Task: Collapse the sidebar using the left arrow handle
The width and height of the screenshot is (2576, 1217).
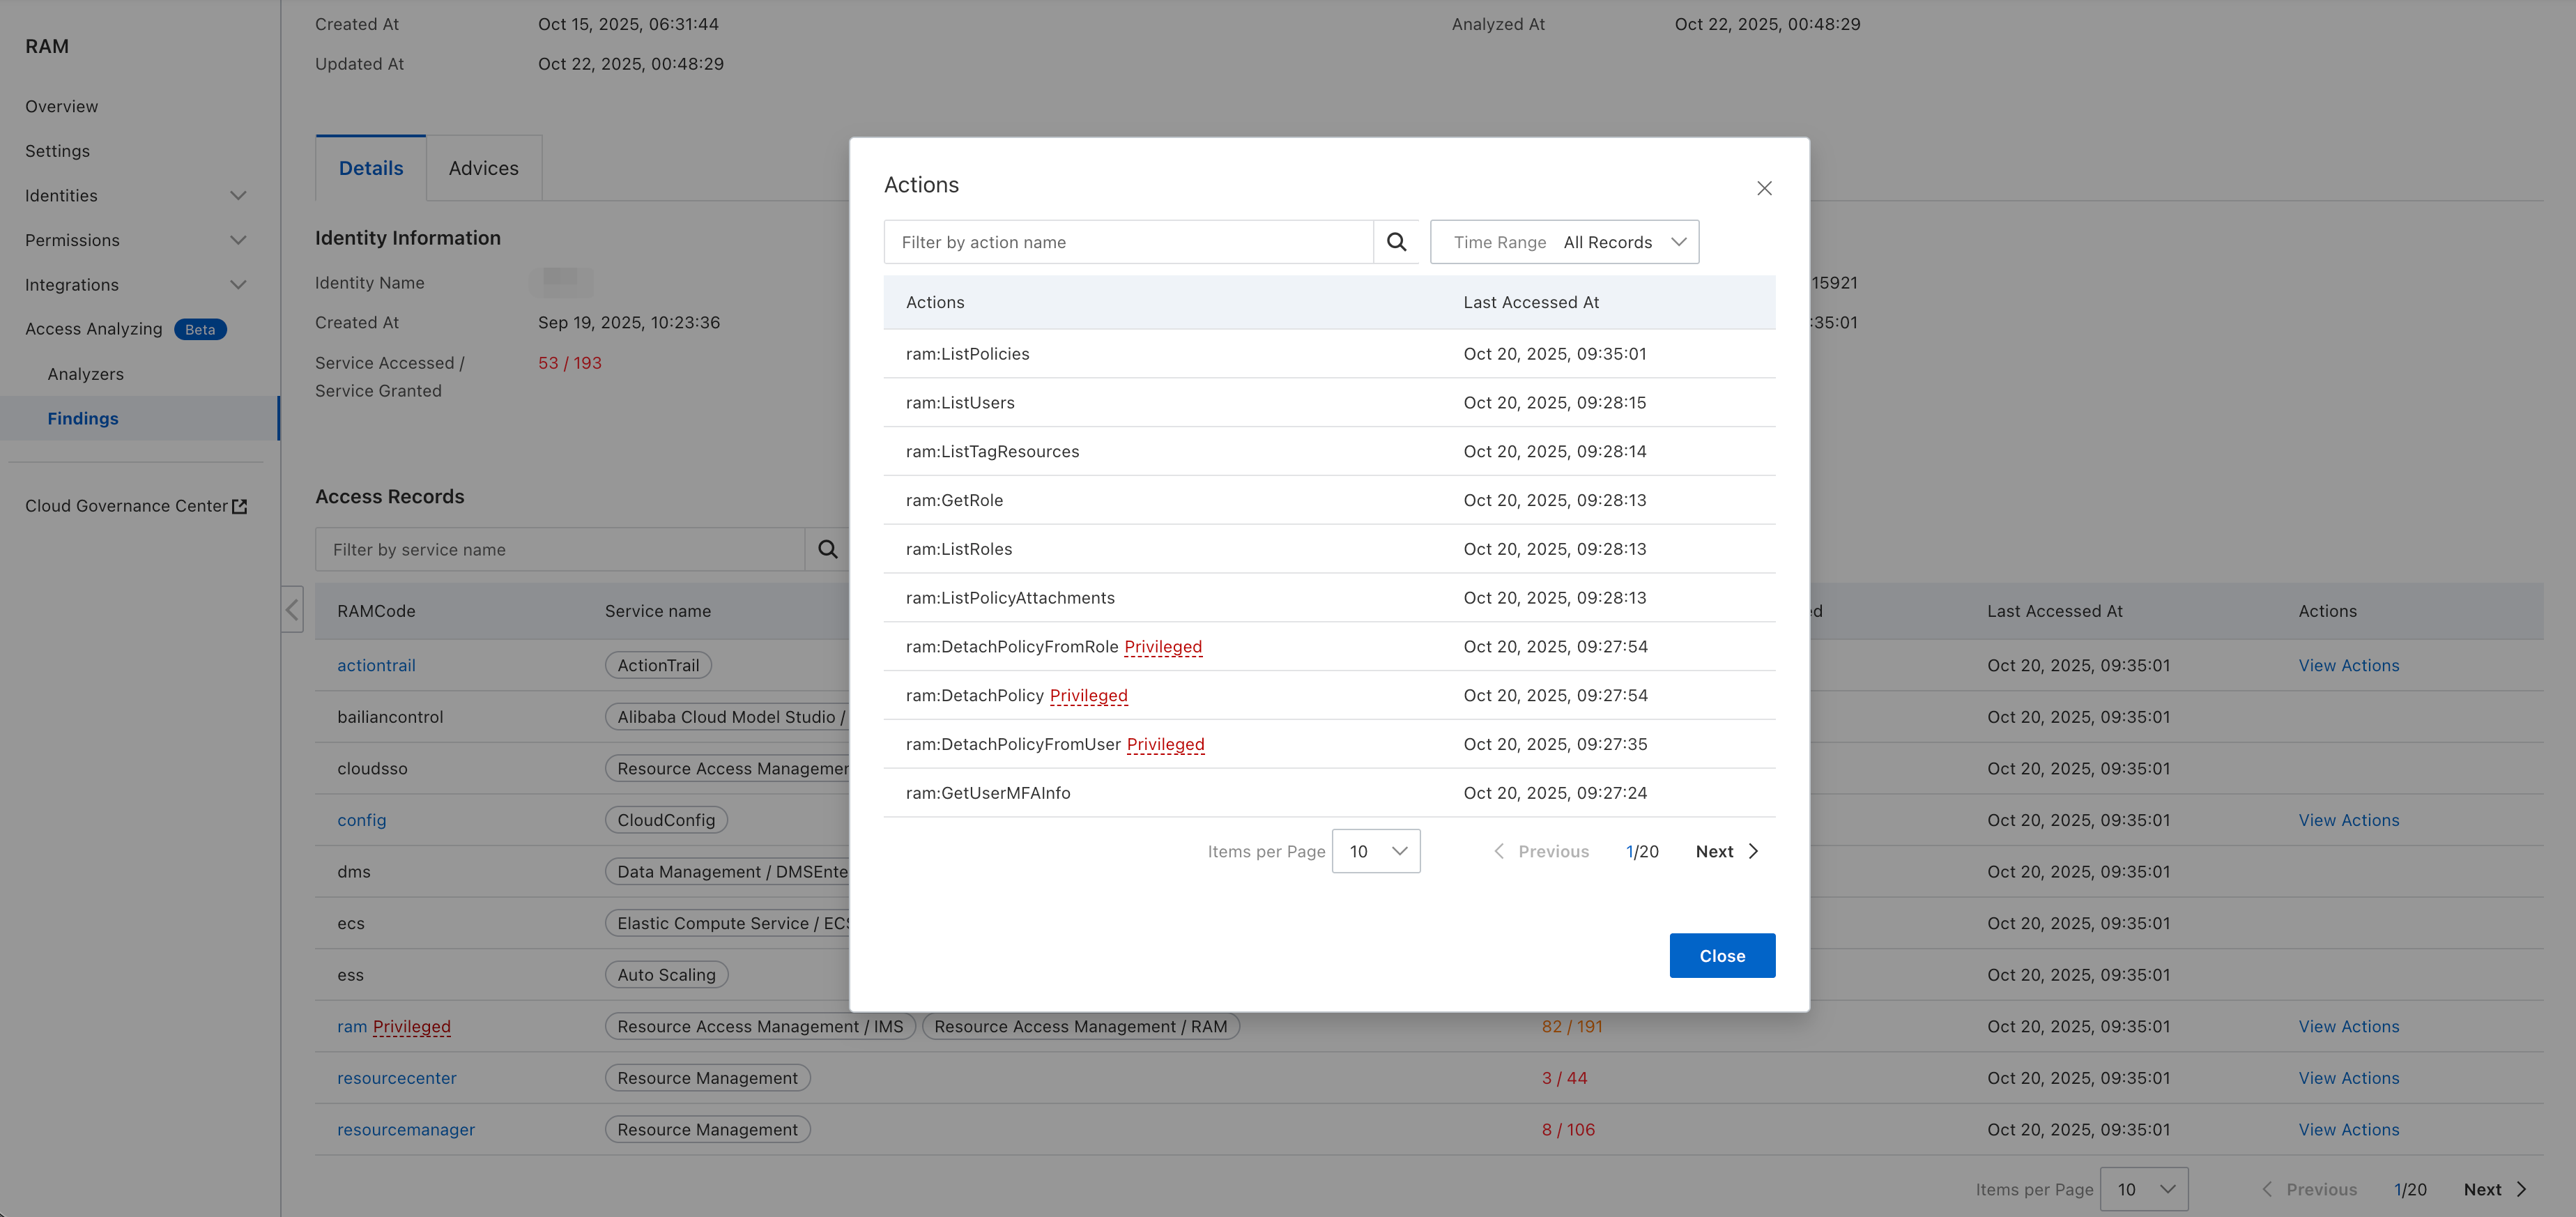Action: [x=292, y=610]
